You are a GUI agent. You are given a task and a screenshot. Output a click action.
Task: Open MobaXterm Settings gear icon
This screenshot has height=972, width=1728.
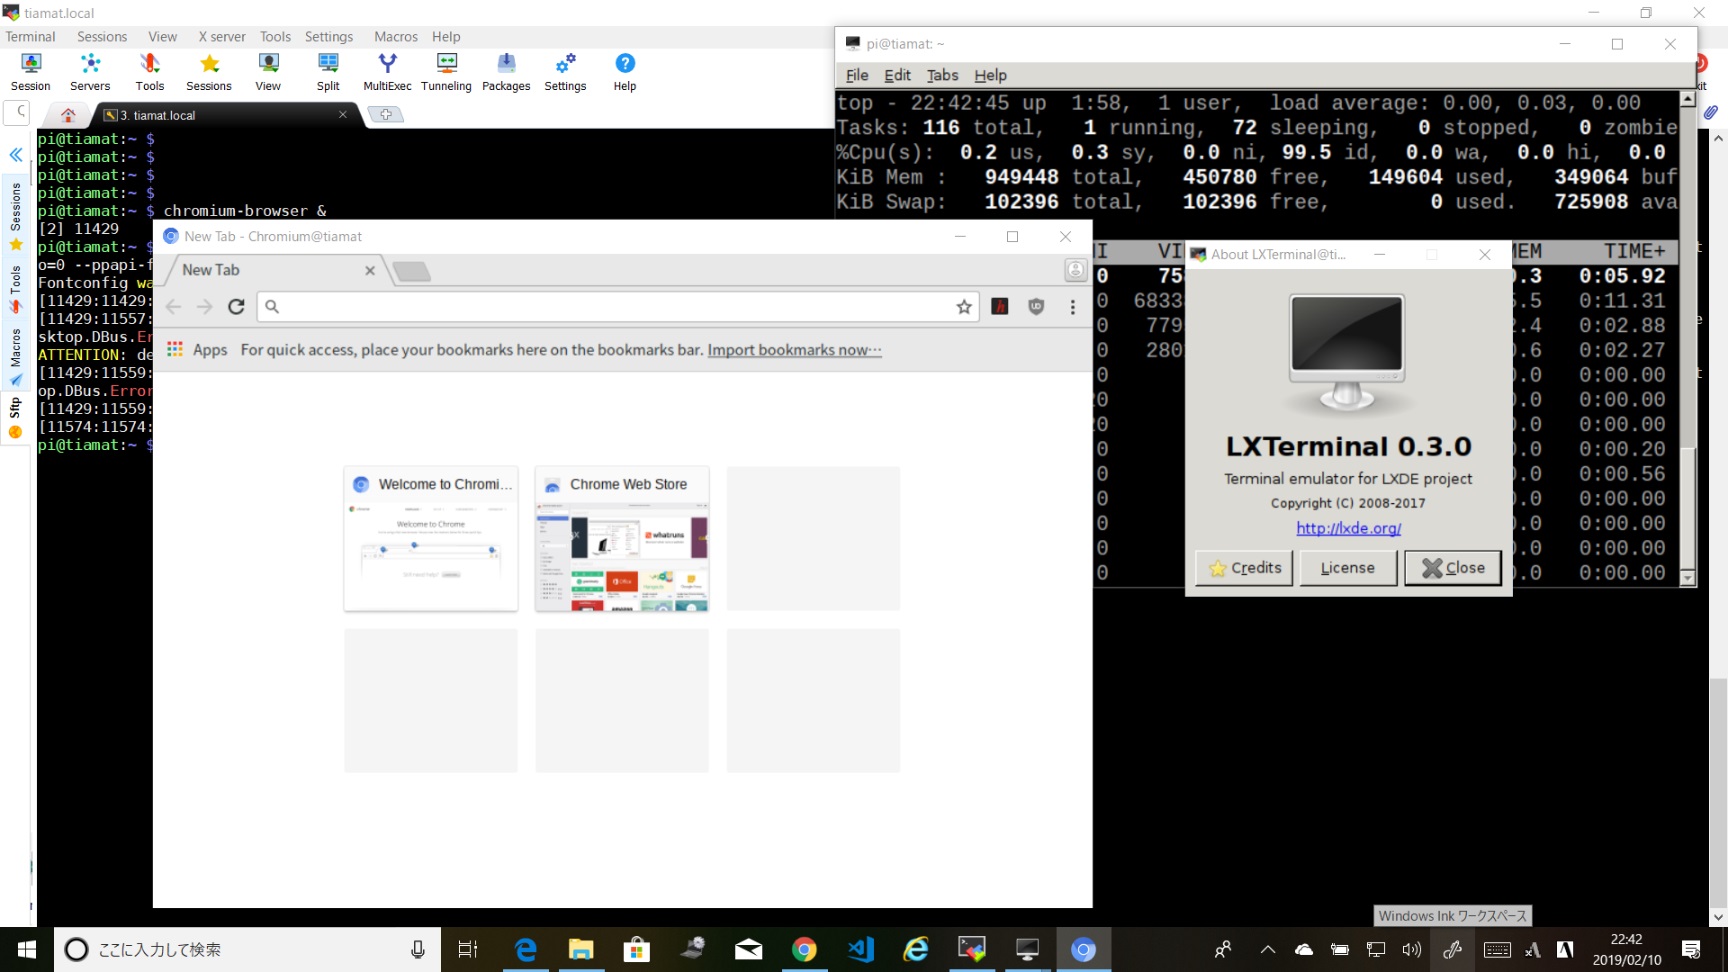(x=565, y=72)
